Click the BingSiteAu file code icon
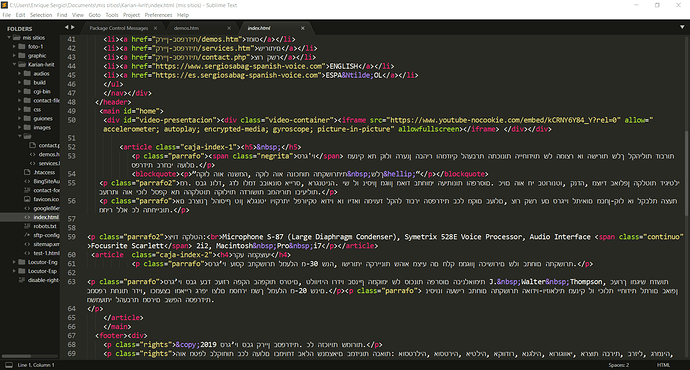The image size is (690, 370). (27, 181)
